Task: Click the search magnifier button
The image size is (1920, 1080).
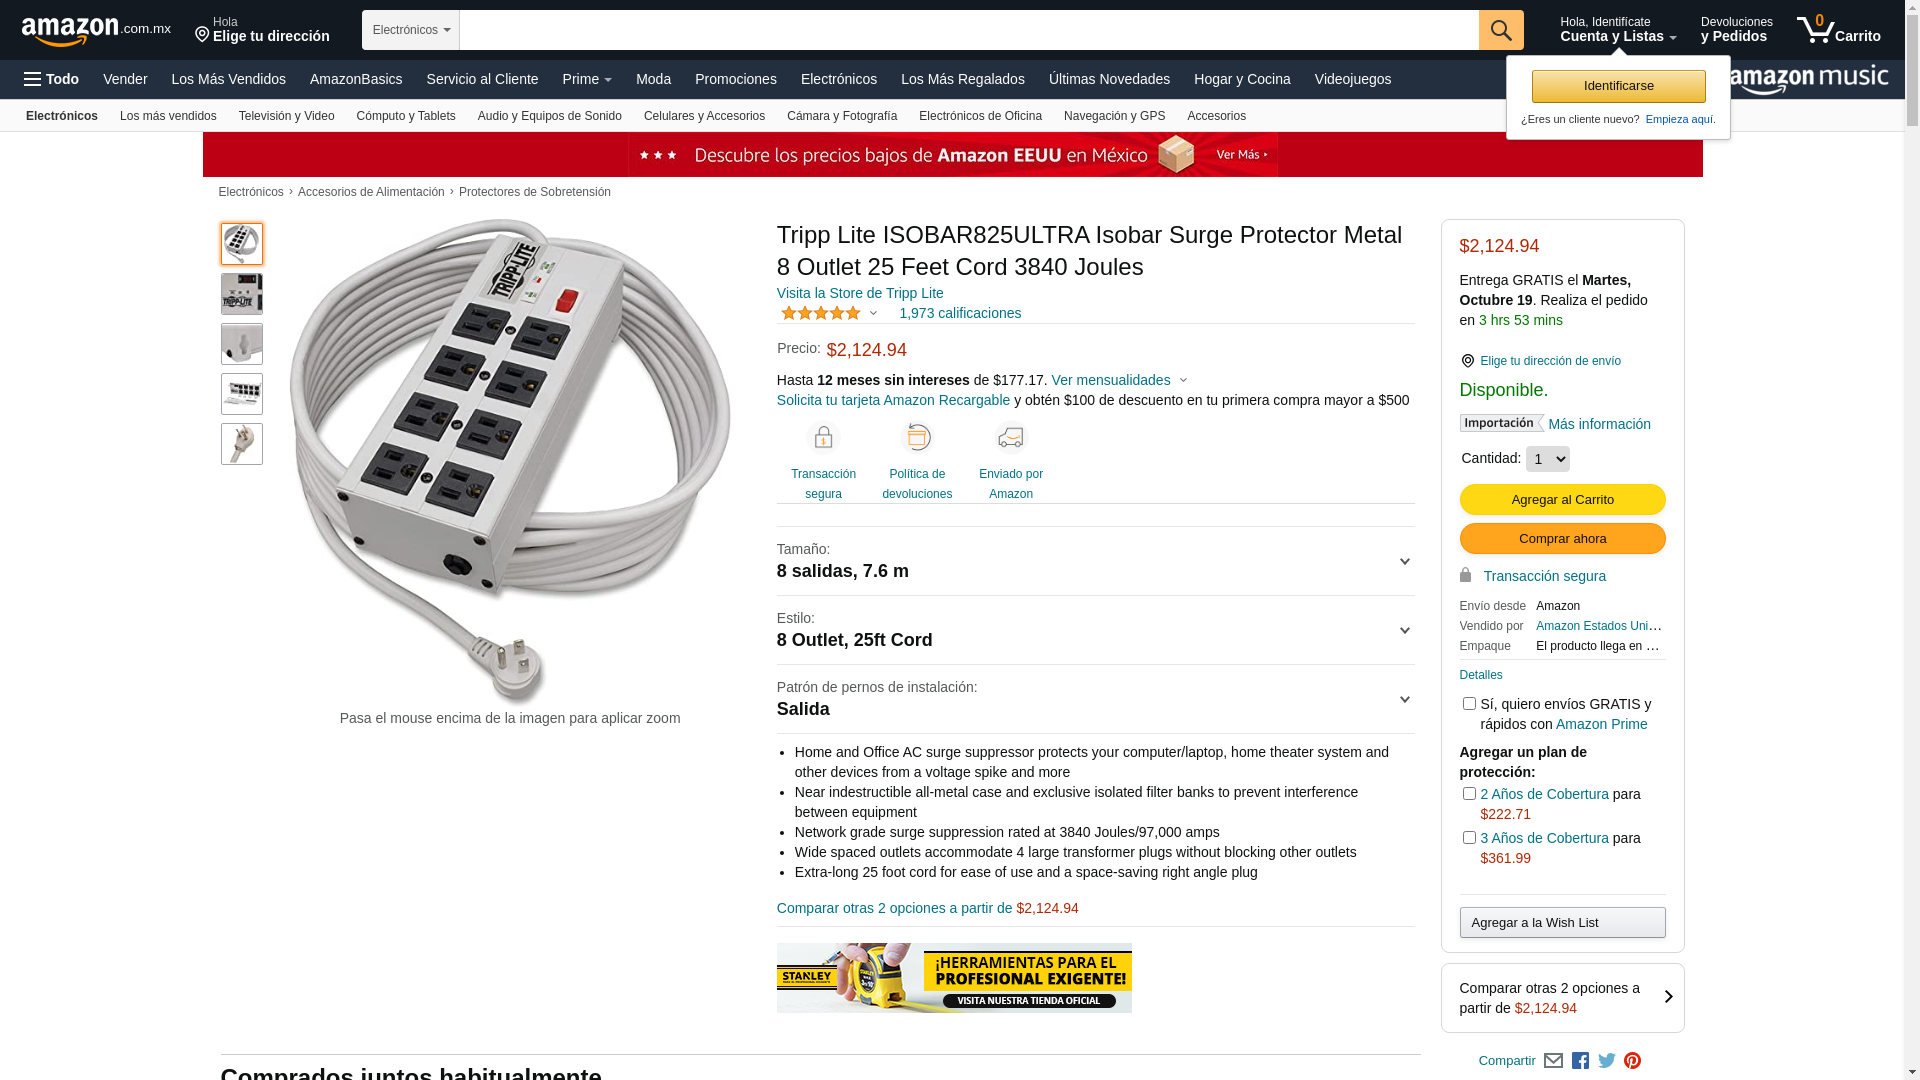Action: point(1501,30)
